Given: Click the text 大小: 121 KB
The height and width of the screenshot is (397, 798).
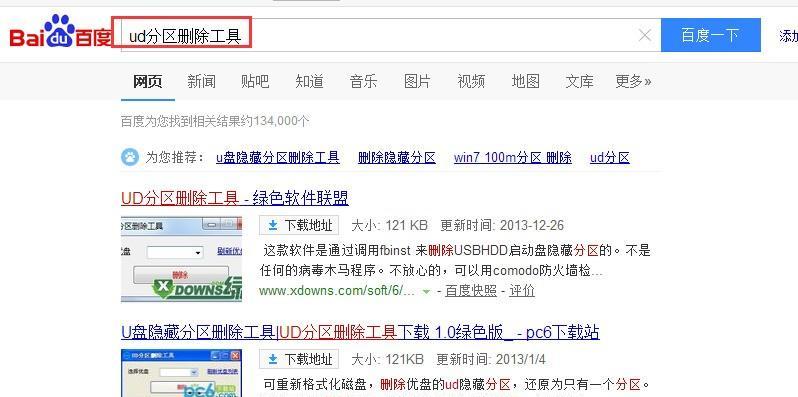Looking at the screenshot, I should [x=389, y=225].
